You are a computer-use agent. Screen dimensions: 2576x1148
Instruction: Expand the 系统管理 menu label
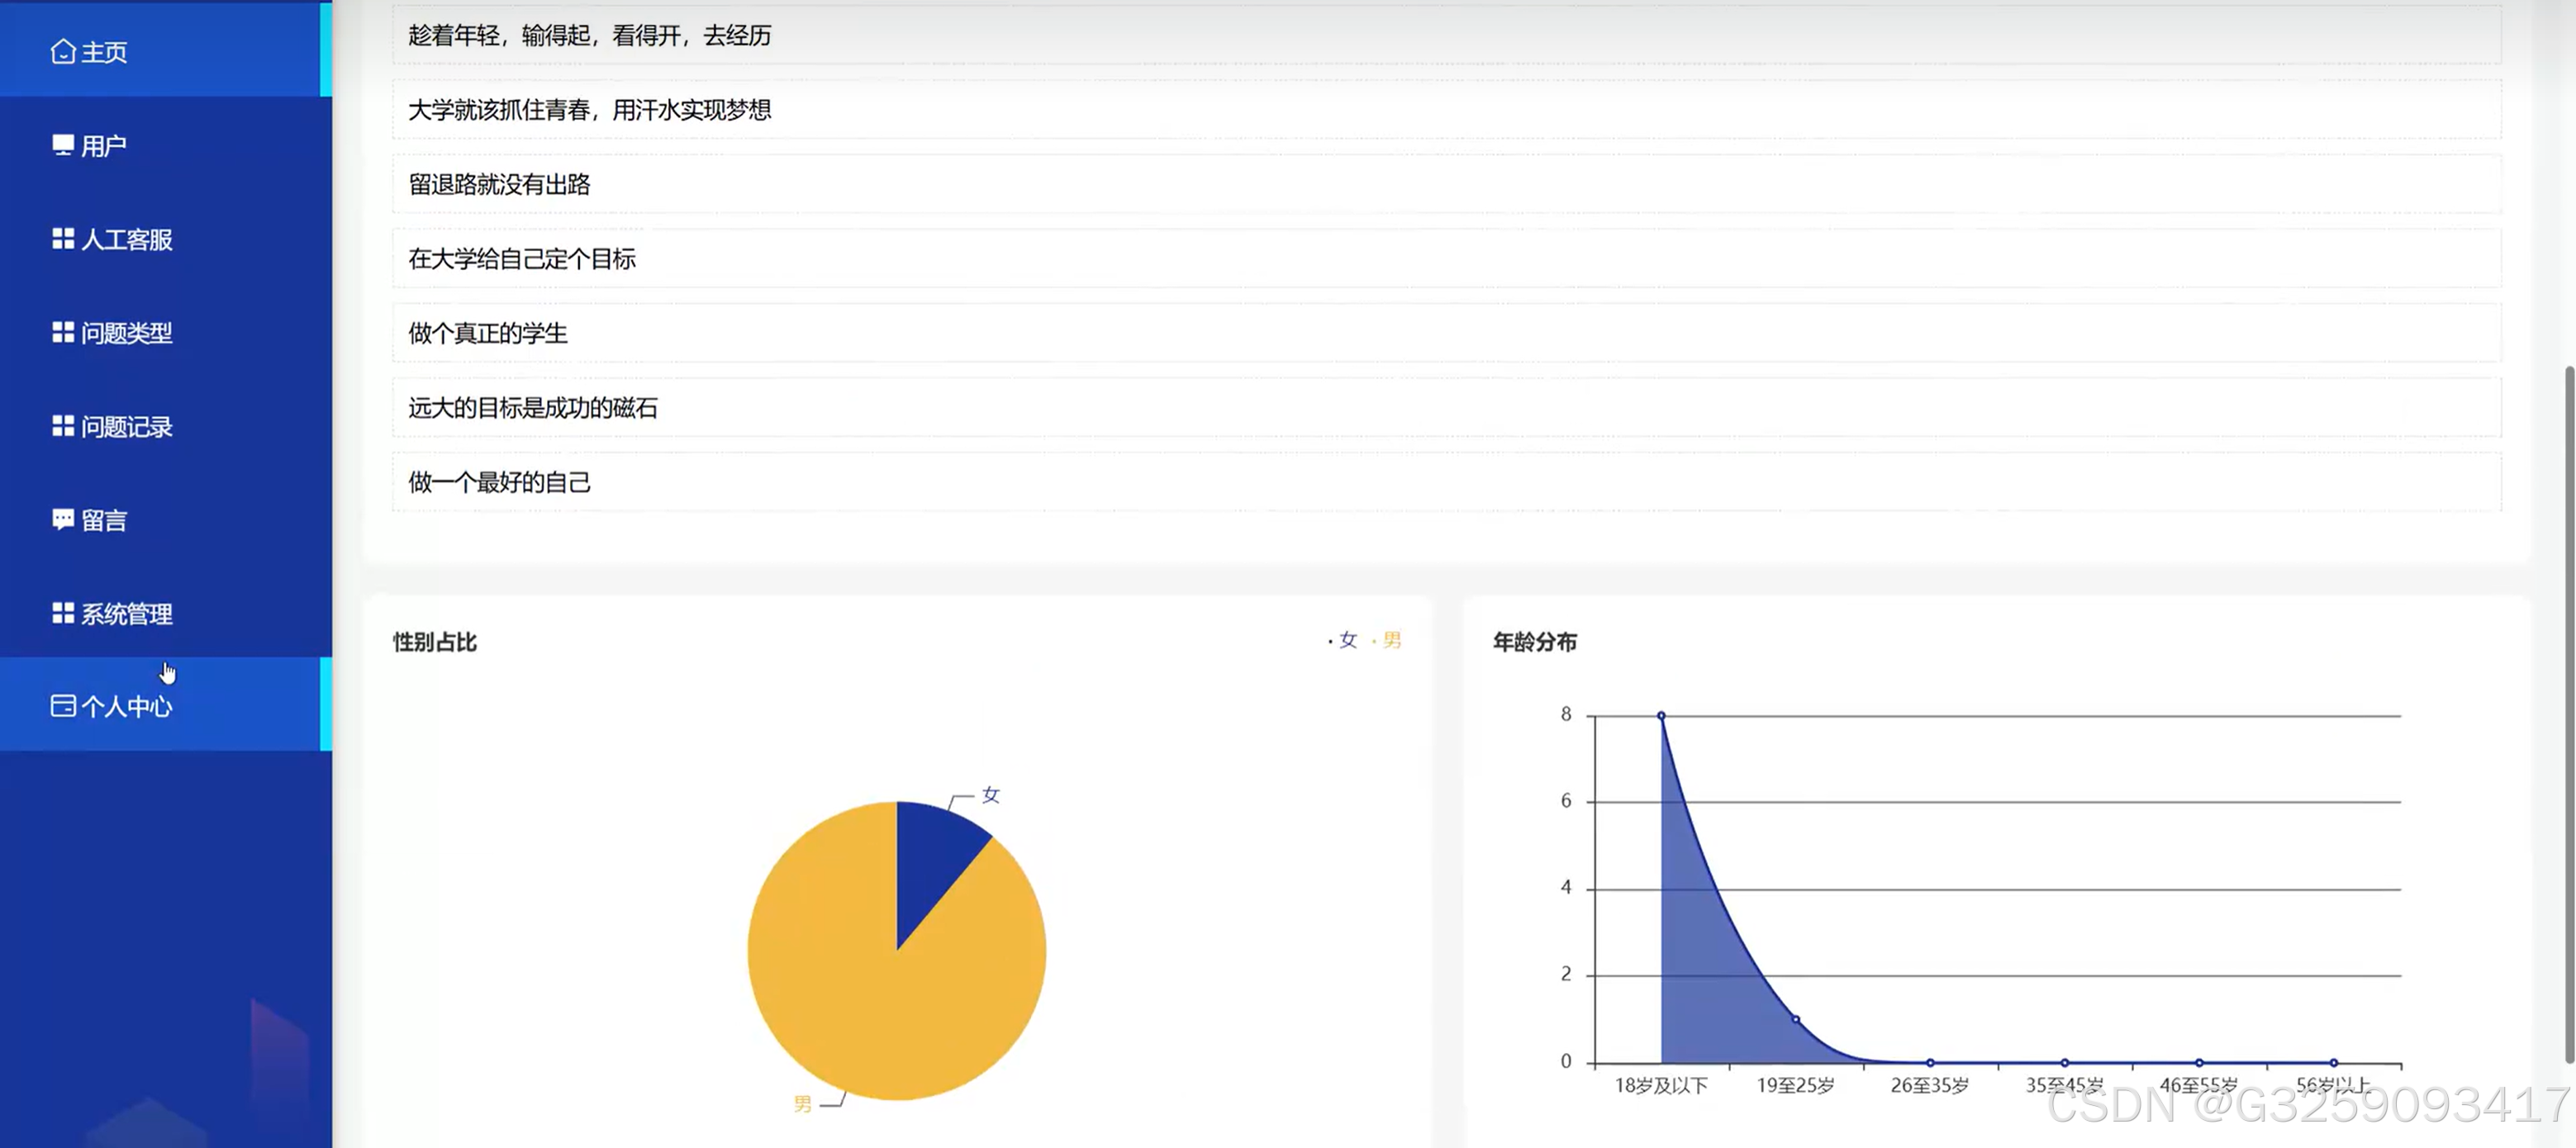tap(127, 614)
